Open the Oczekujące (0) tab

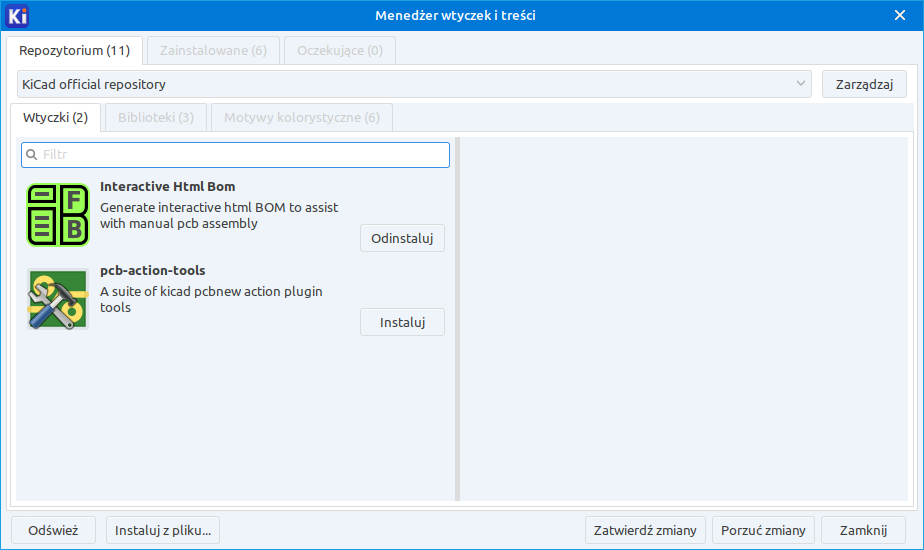pyautogui.click(x=340, y=51)
